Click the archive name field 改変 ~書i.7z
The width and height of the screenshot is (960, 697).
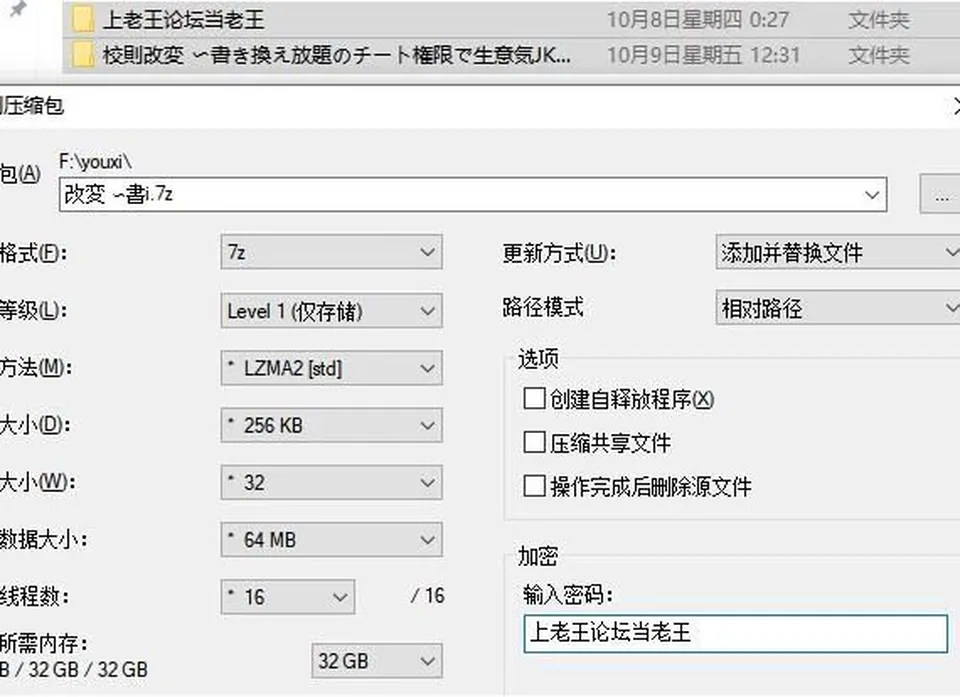[x=473, y=195]
